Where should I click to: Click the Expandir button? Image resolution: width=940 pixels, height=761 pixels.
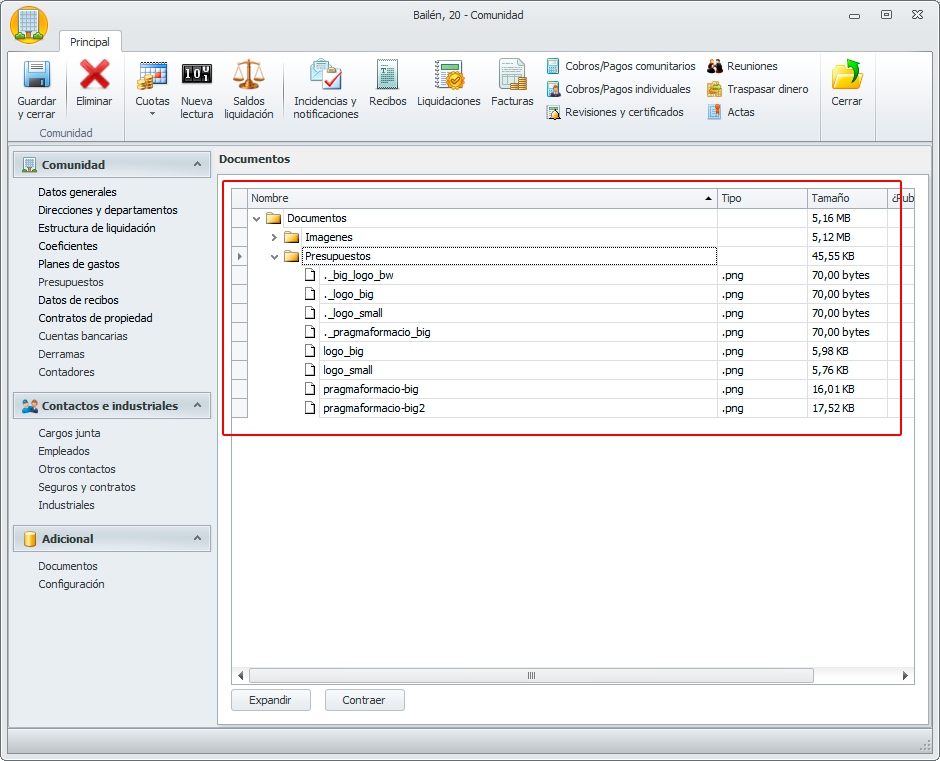pyautogui.click(x=271, y=700)
